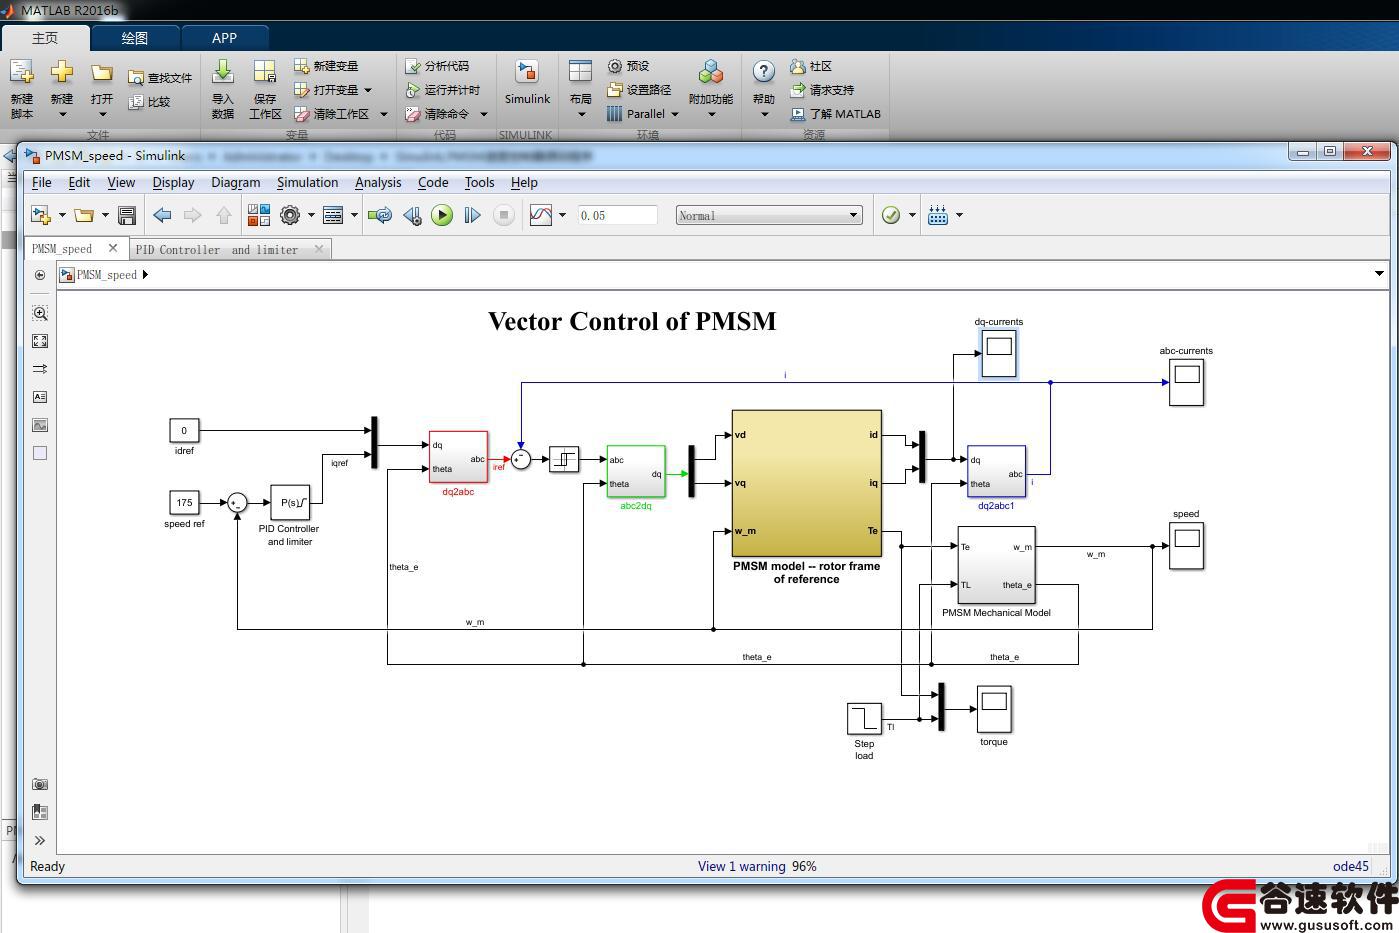Click the Annotation tool in the left palette

point(40,397)
